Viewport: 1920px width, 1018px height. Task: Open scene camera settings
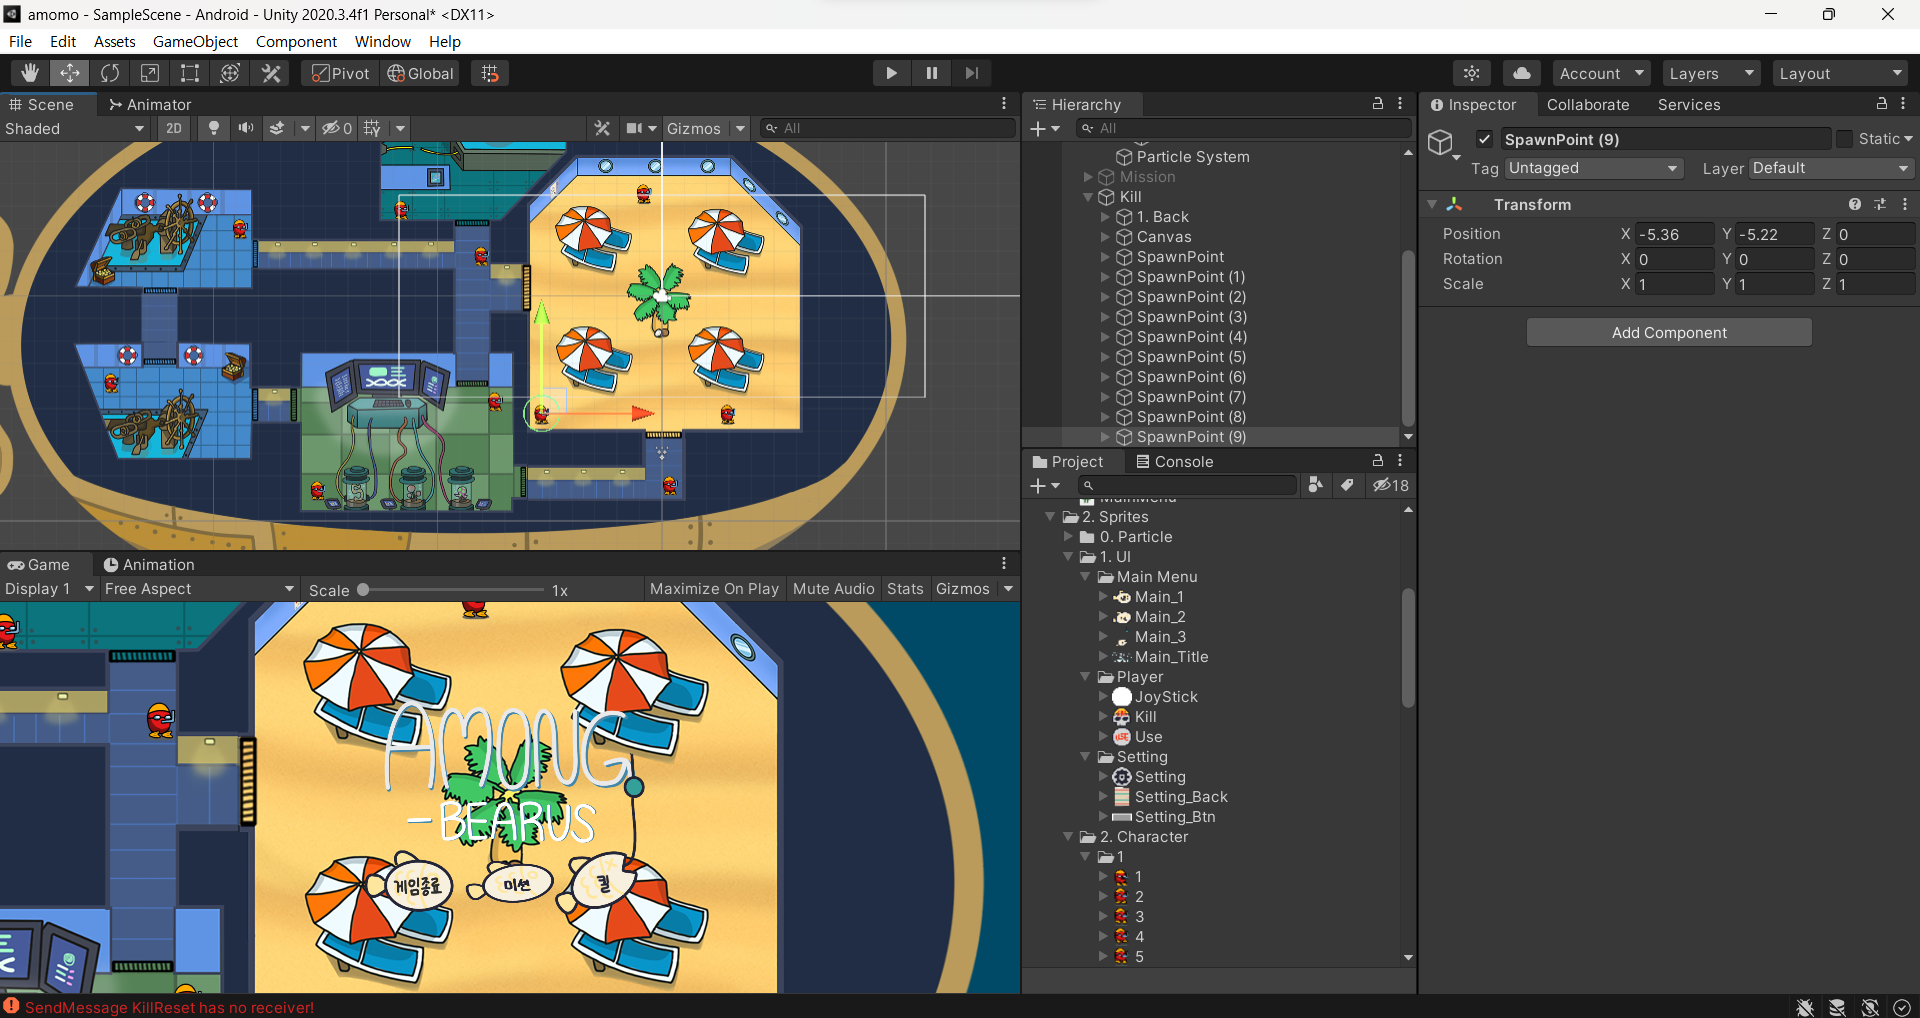point(634,128)
